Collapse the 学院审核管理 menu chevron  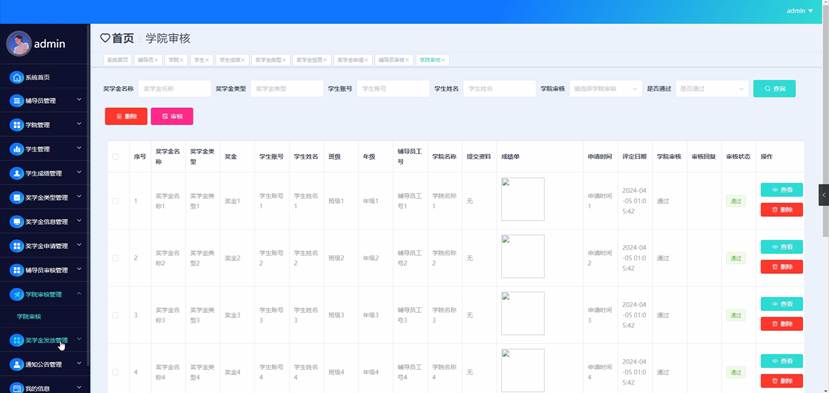79,293
